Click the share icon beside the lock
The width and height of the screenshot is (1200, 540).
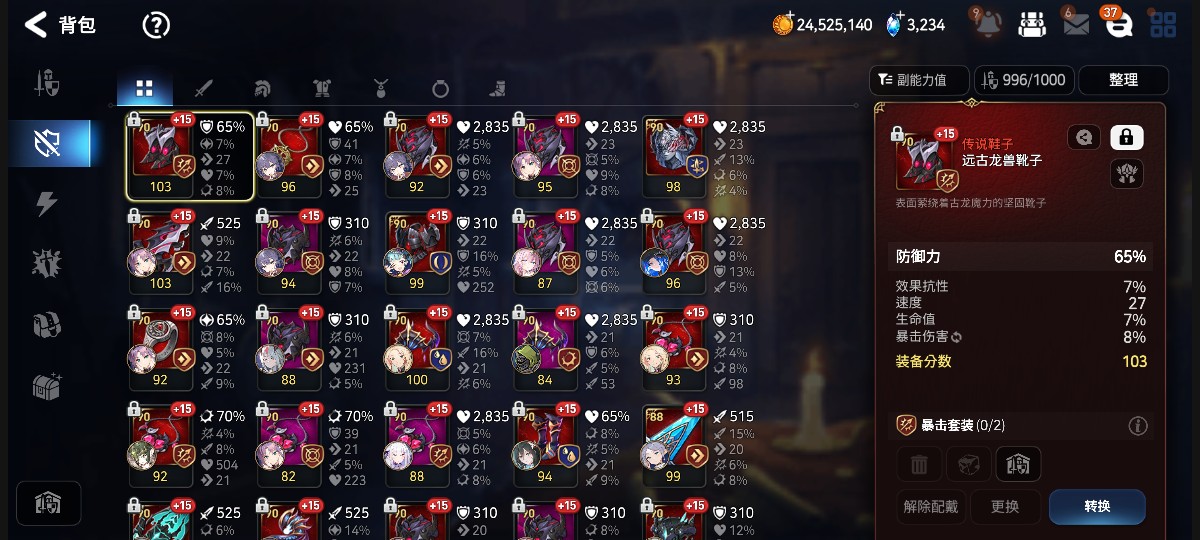click(1084, 137)
